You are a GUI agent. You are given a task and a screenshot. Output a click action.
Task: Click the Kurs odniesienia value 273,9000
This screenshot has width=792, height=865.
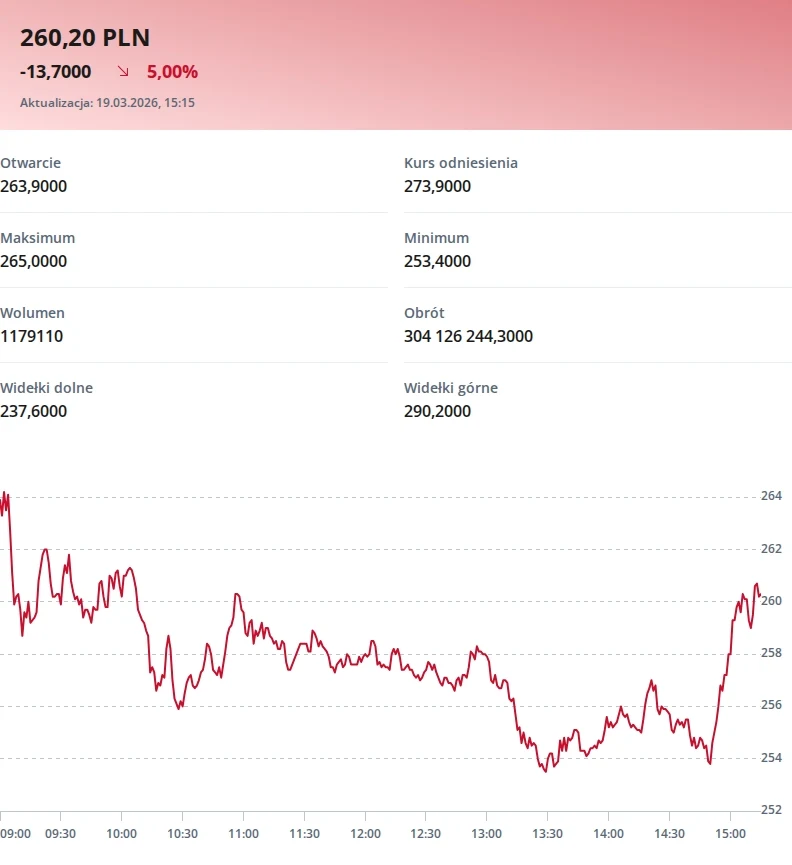pyautogui.click(x=437, y=186)
